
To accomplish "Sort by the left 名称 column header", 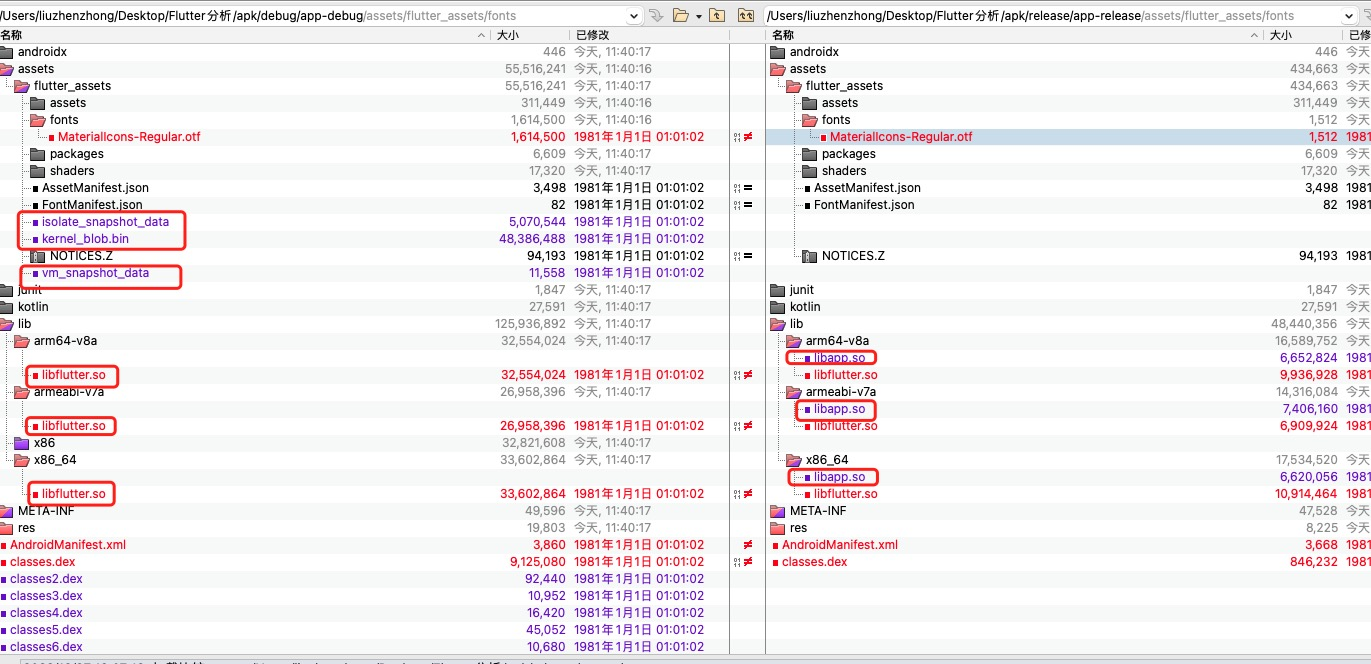I will [x=245, y=35].
